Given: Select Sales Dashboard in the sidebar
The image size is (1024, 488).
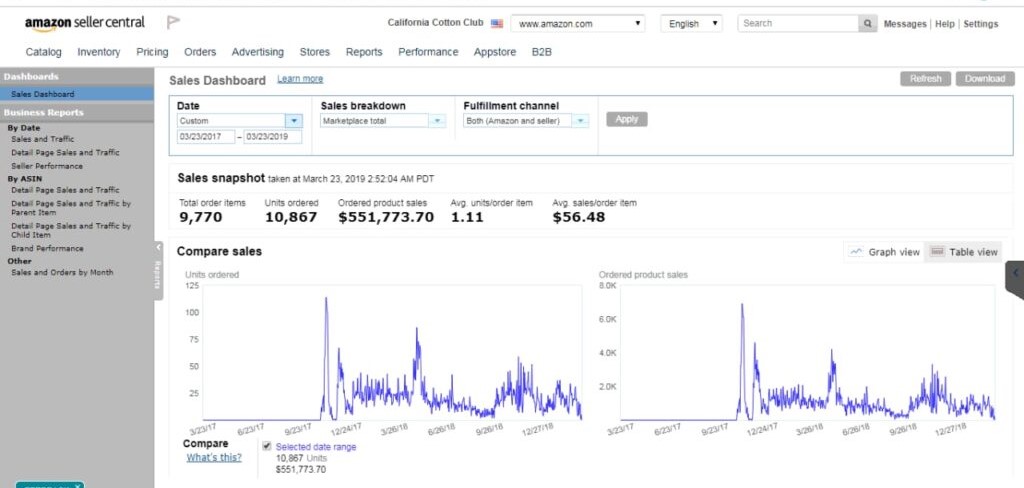Looking at the screenshot, I should 76,94.
